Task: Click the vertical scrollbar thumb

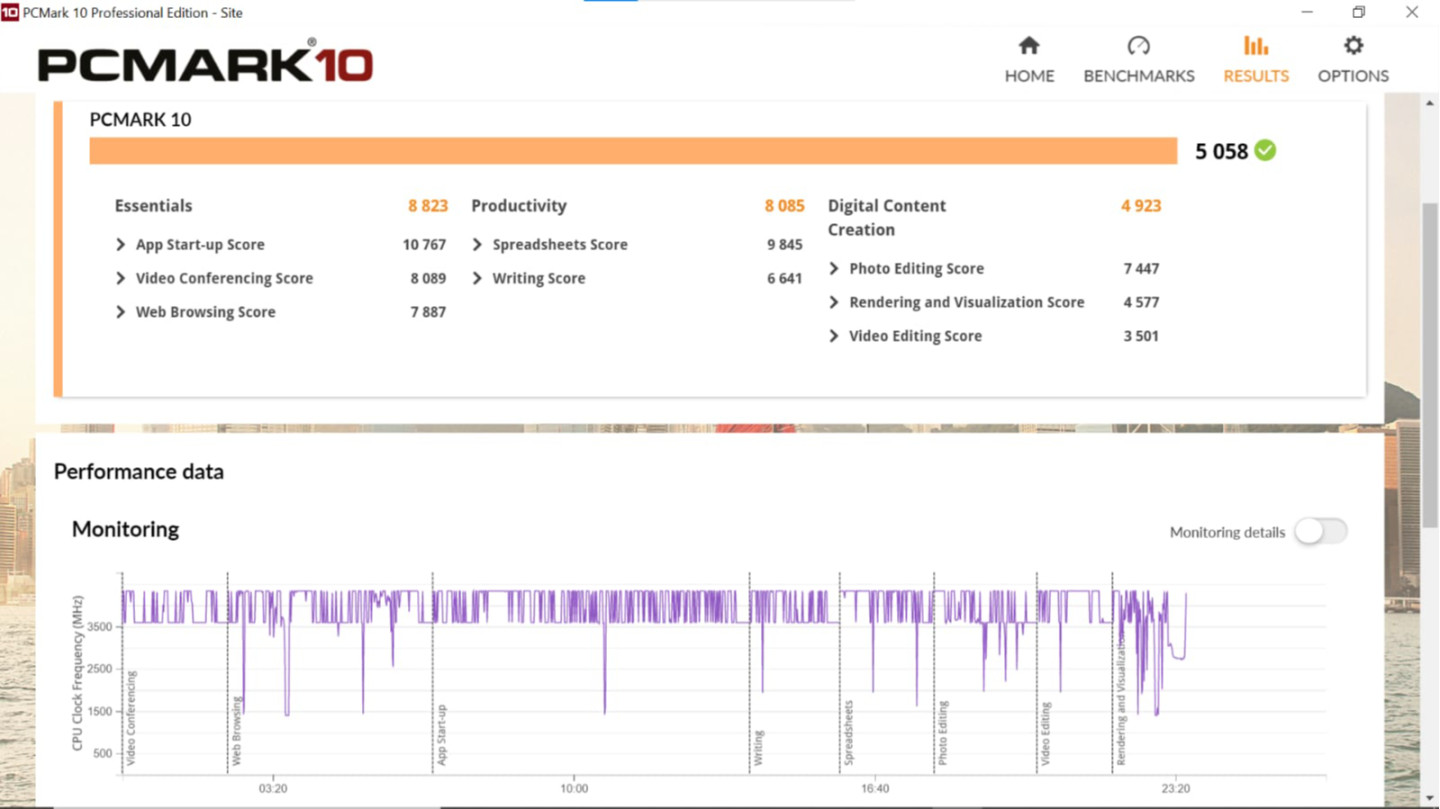Action: (x=1430, y=365)
